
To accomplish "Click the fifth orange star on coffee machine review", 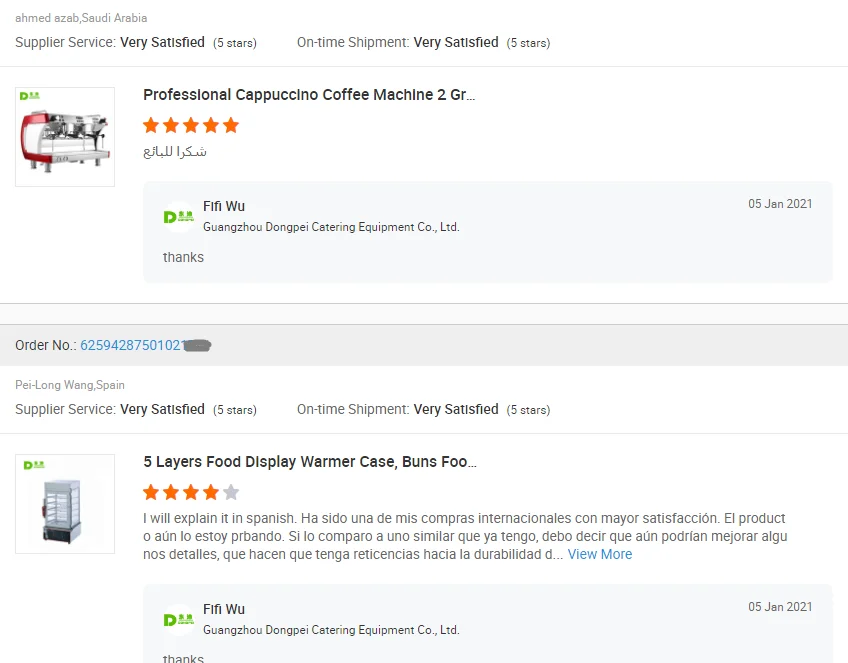I will (x=231, y=125).
